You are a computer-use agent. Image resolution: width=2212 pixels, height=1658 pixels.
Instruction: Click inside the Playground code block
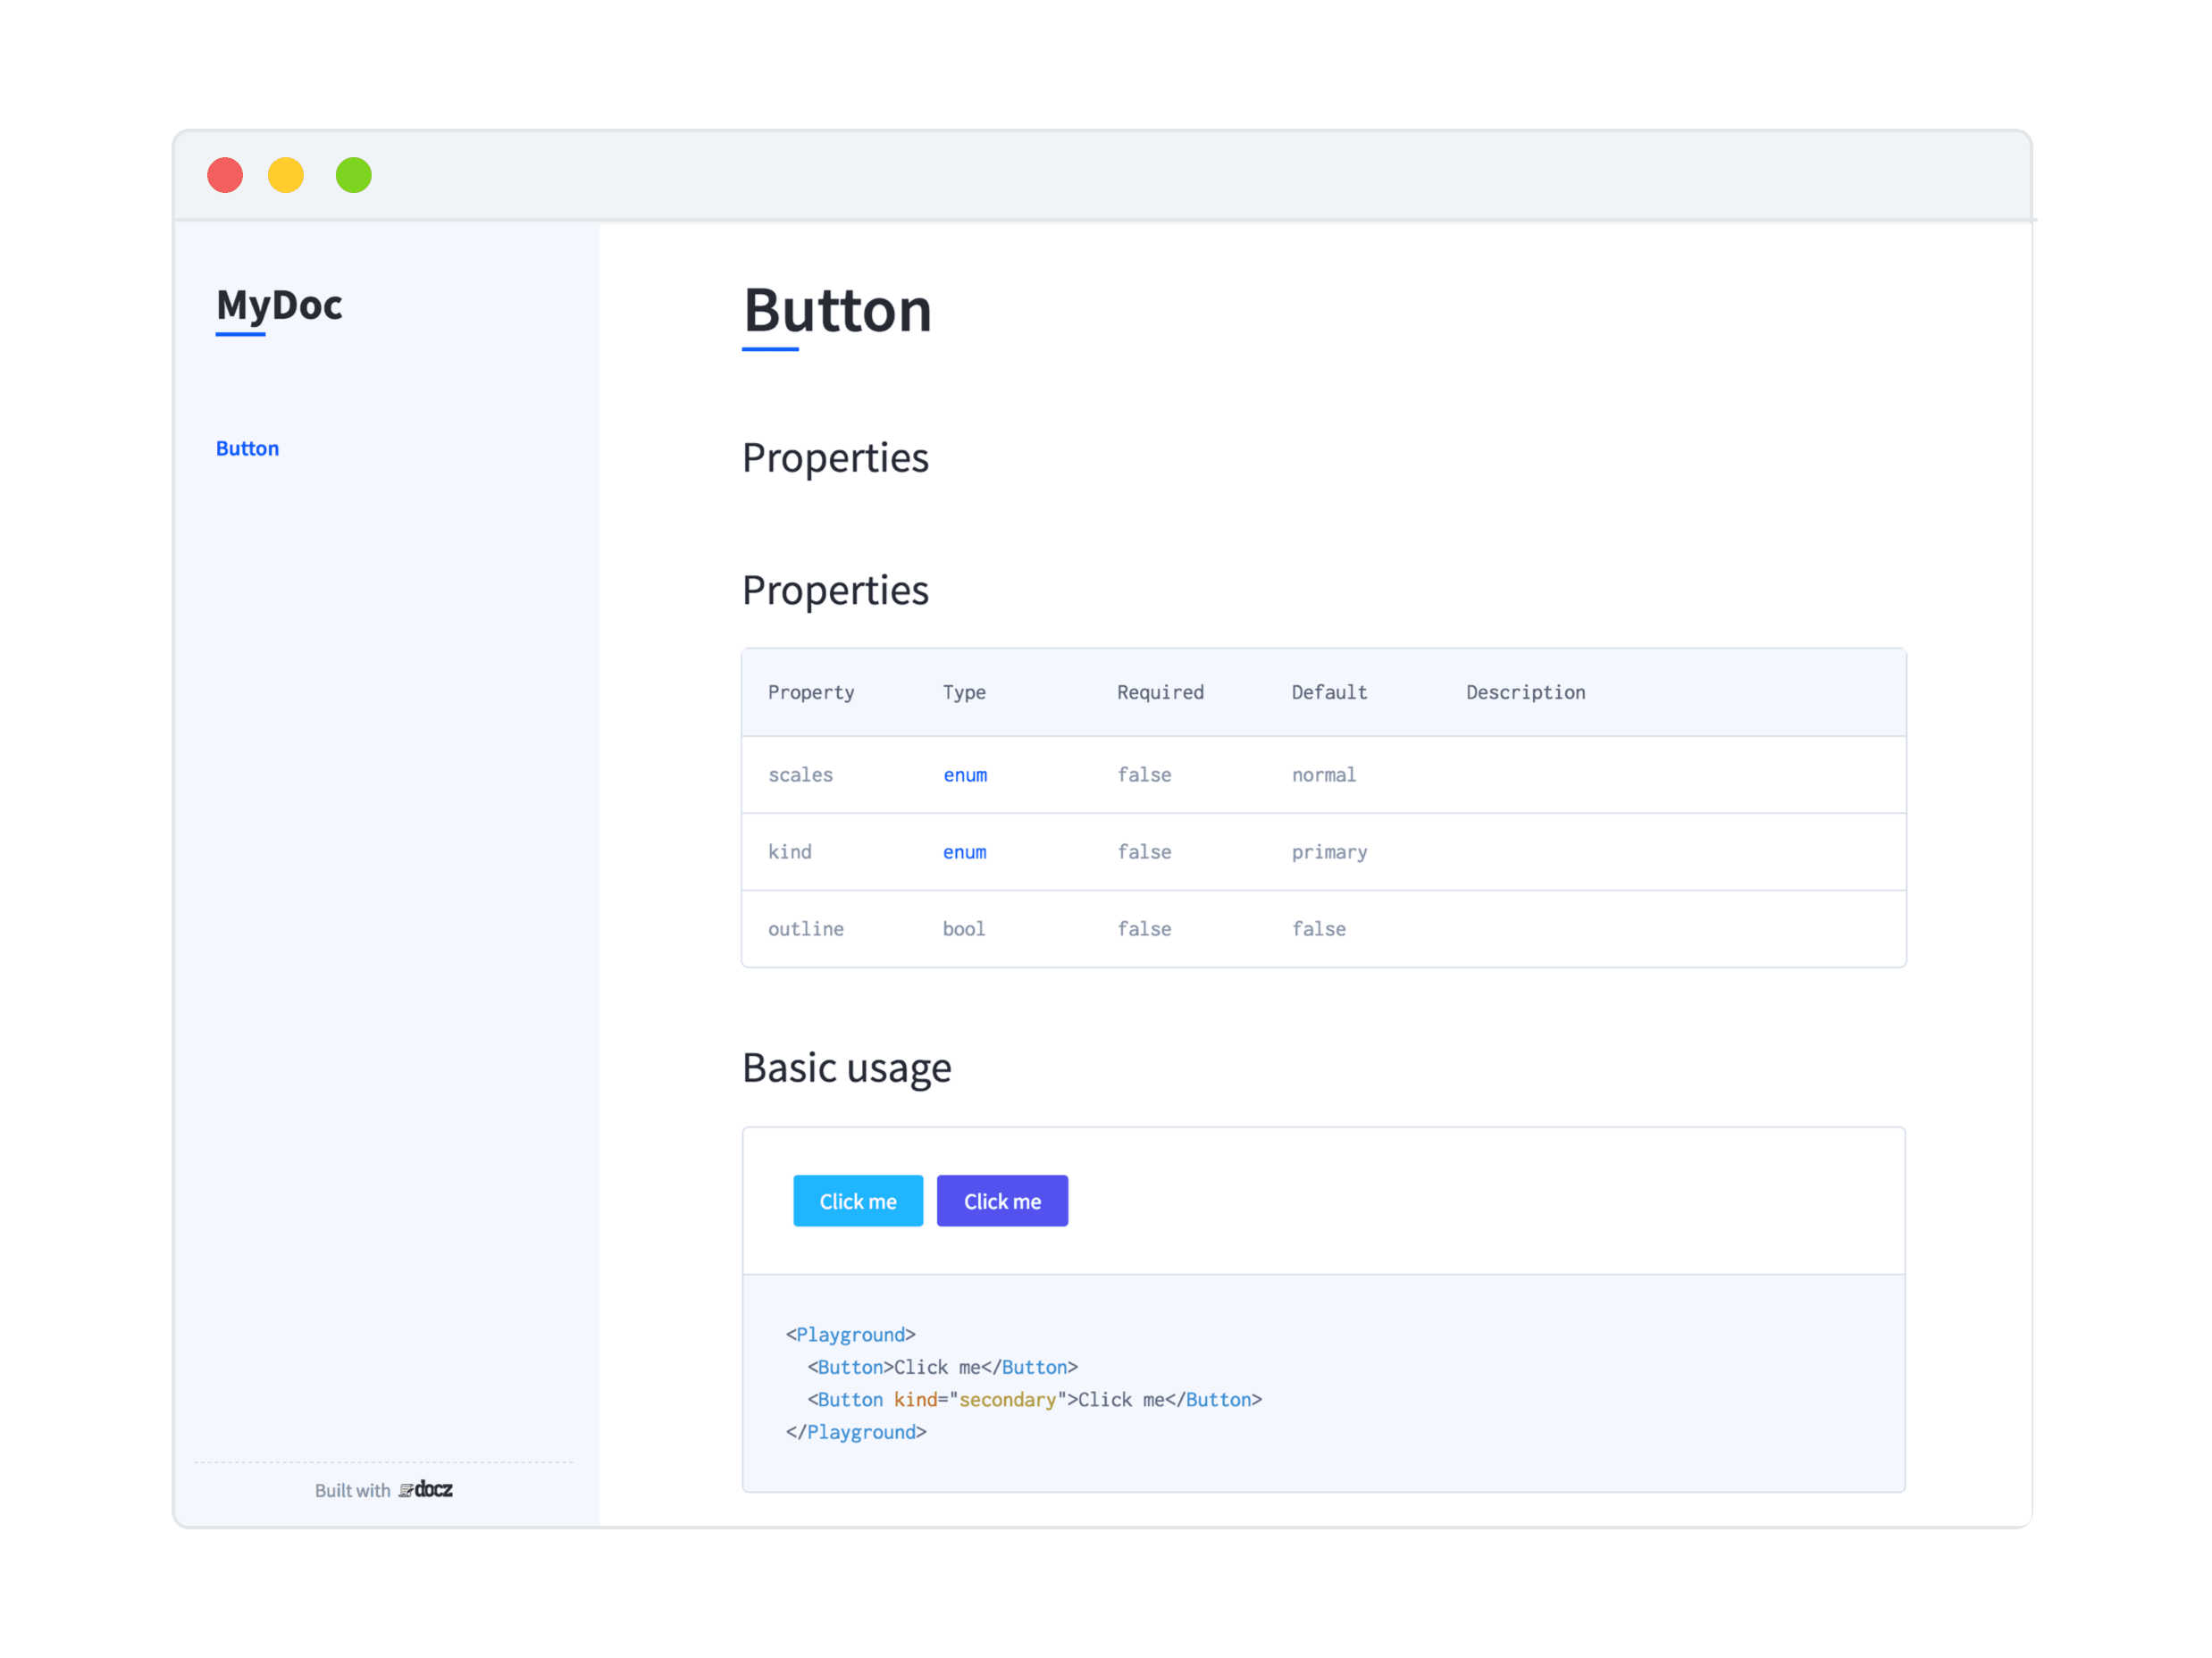(x=1322, y=1383)
